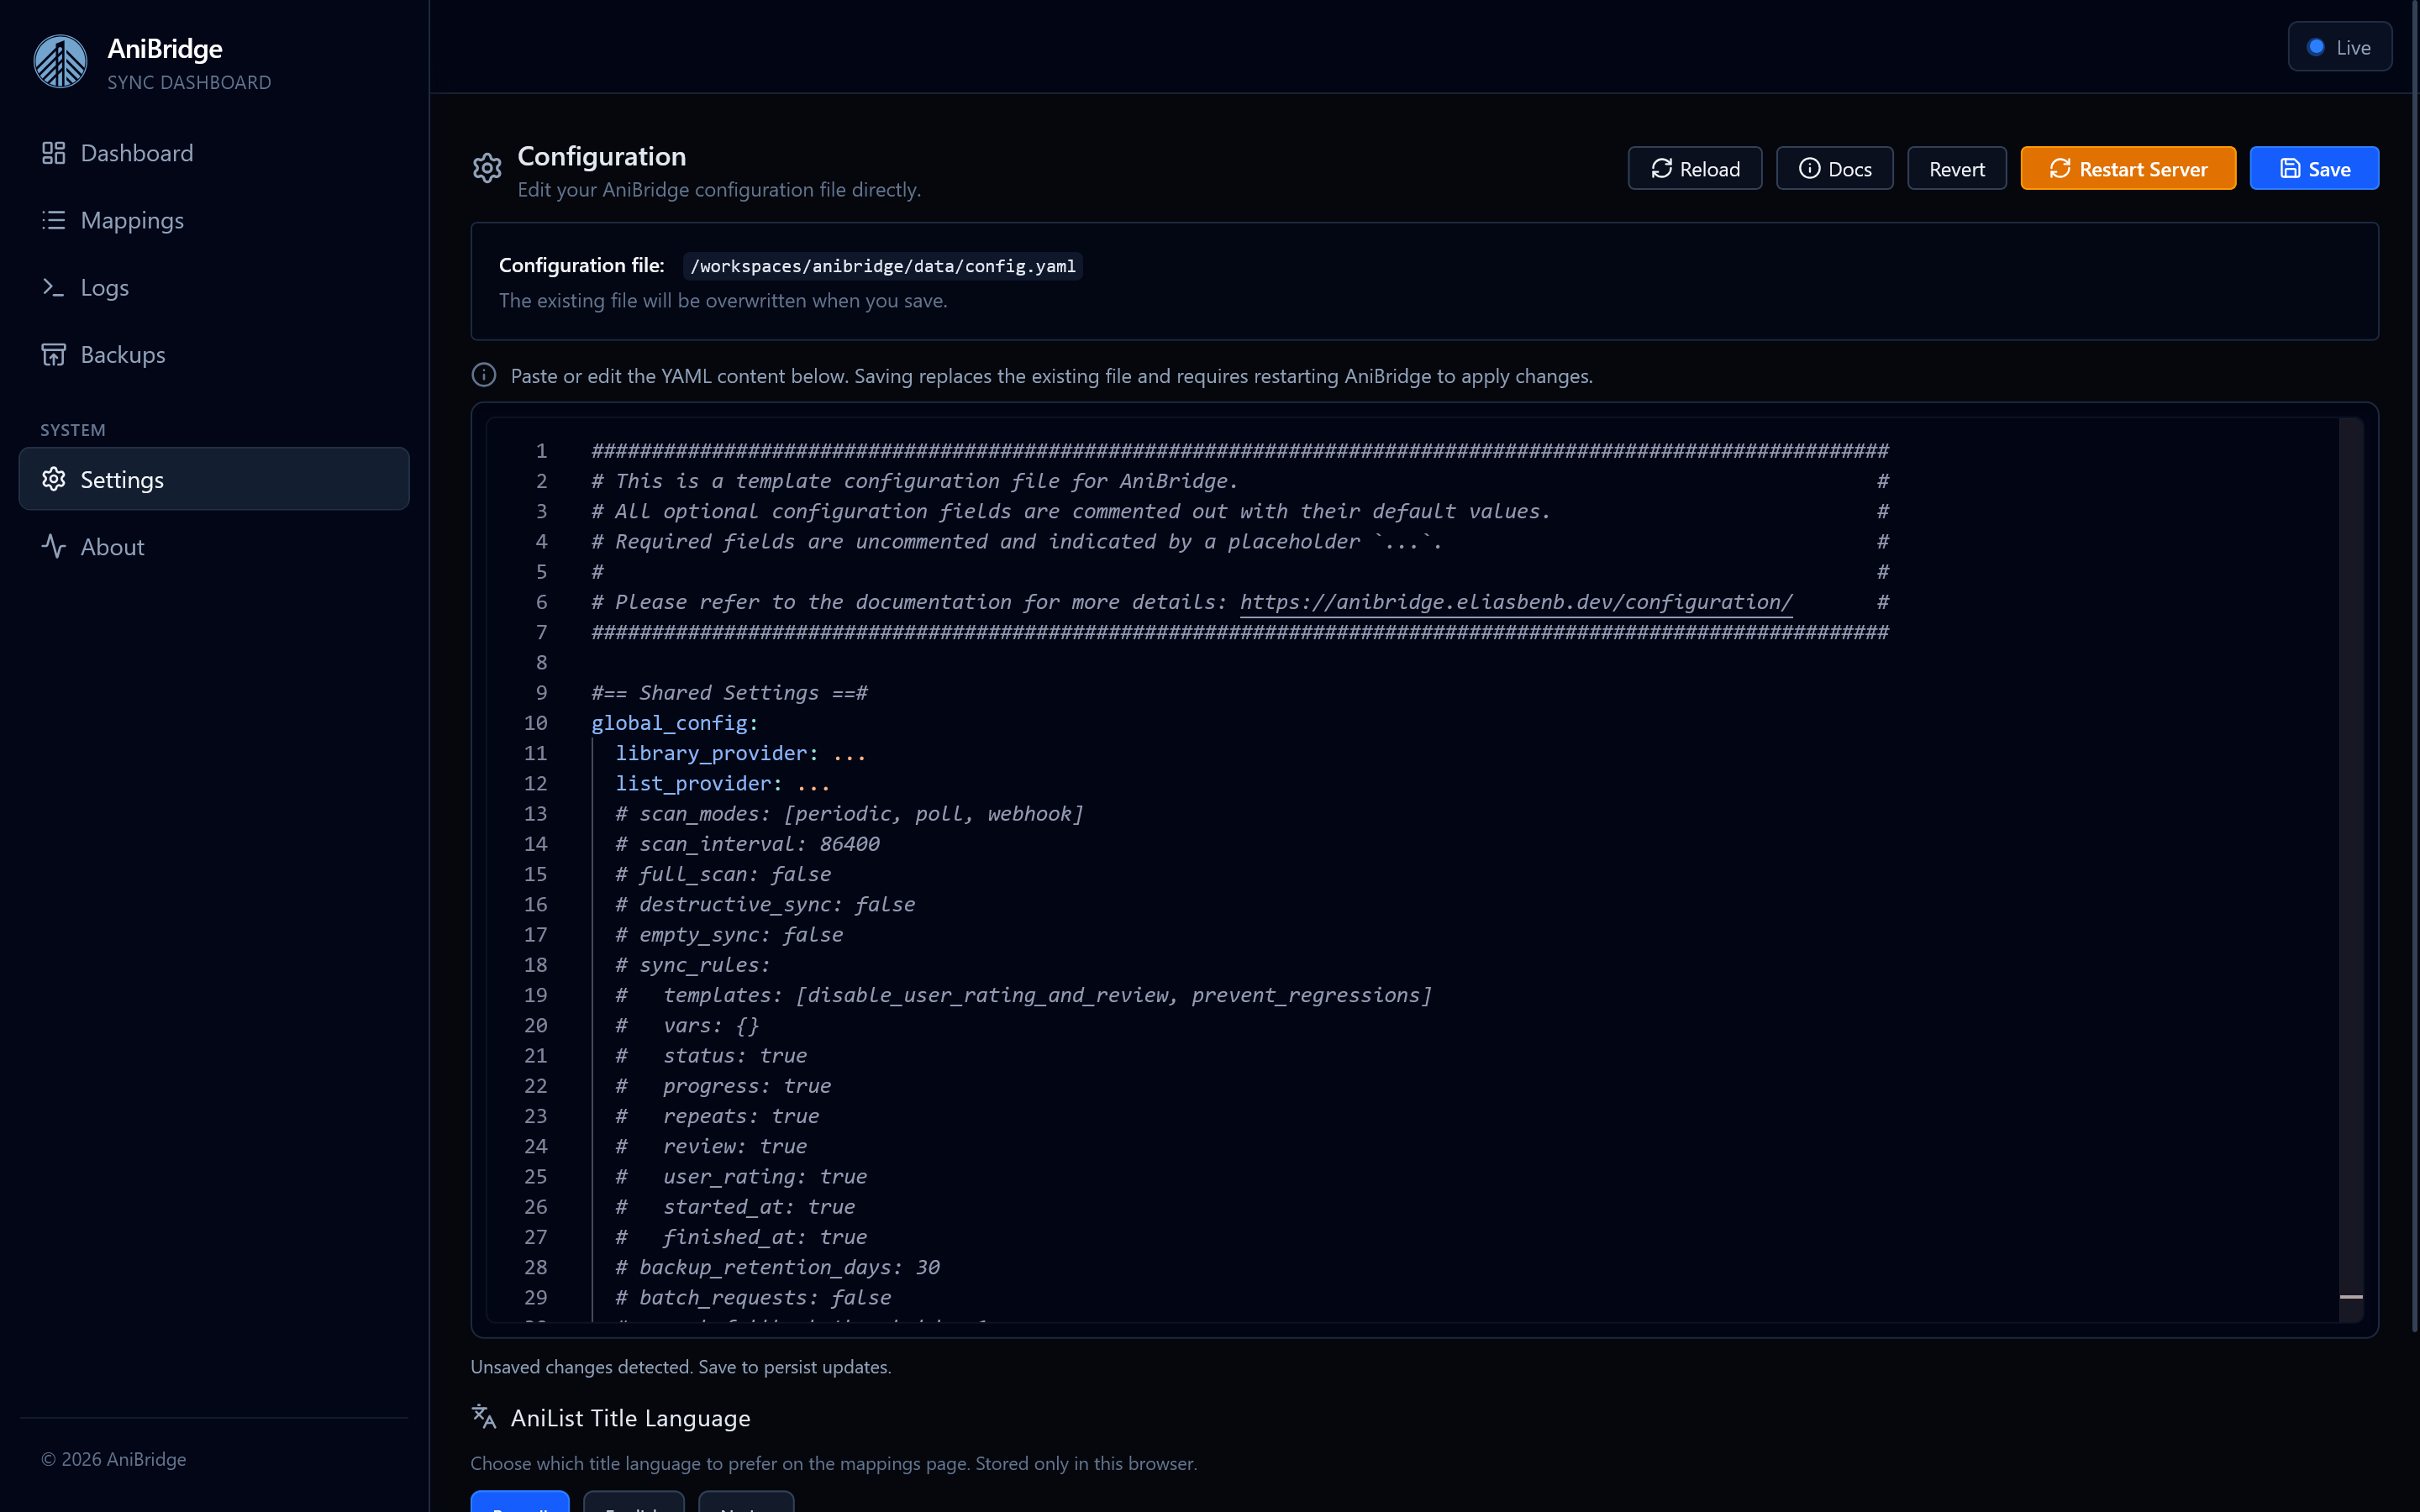Click the About activity icon

point(54,546)
